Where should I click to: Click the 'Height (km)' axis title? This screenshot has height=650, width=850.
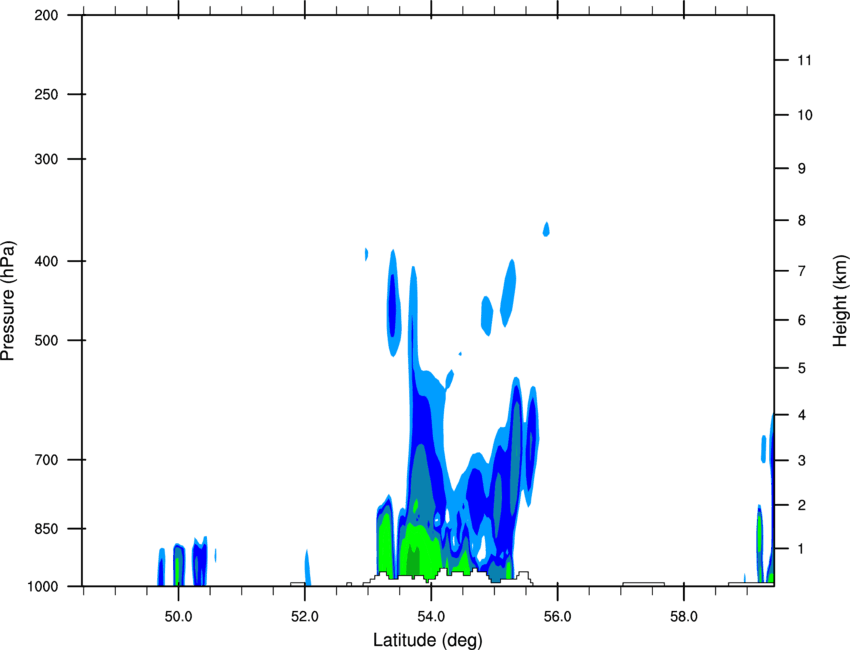pos(840,301)
